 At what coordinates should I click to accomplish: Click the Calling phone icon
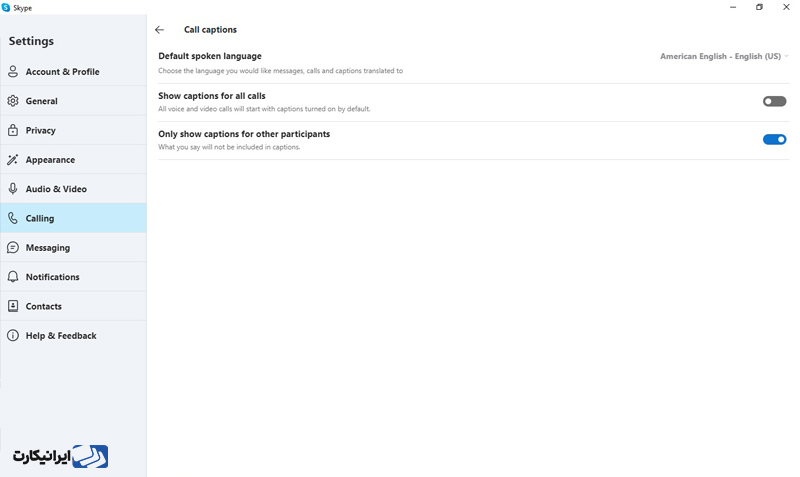pos(13,218)
